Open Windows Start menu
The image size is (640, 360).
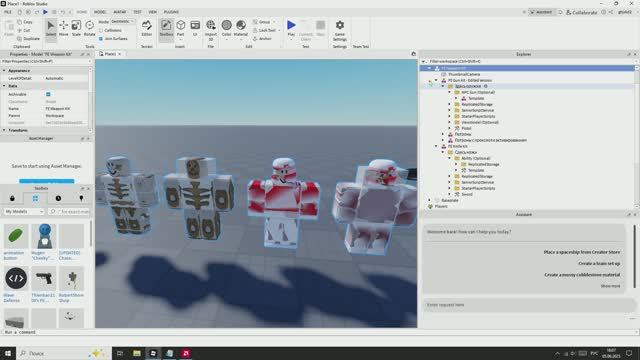[8, 353]
